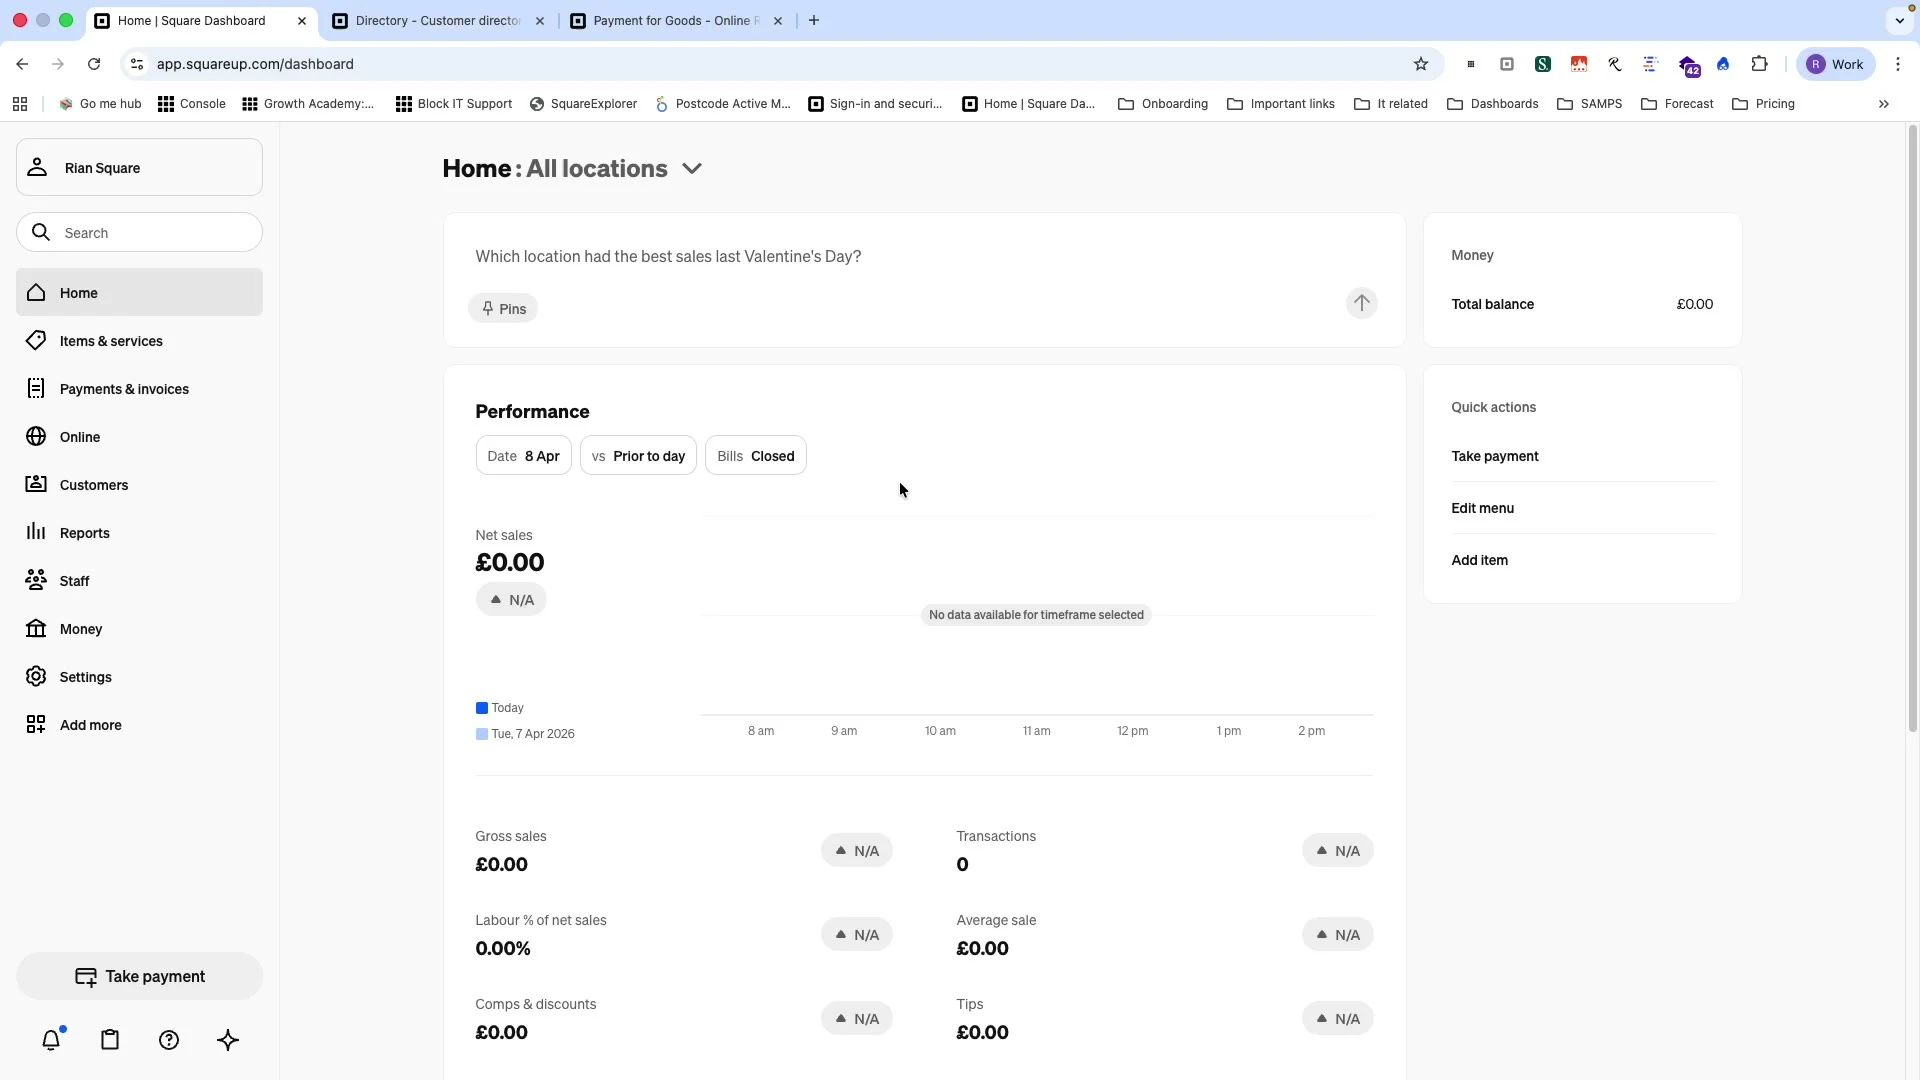This screenshot has width=1920, height=1080.
Task: Expand the All locations dropdown chevron
Action: (692, 169)
